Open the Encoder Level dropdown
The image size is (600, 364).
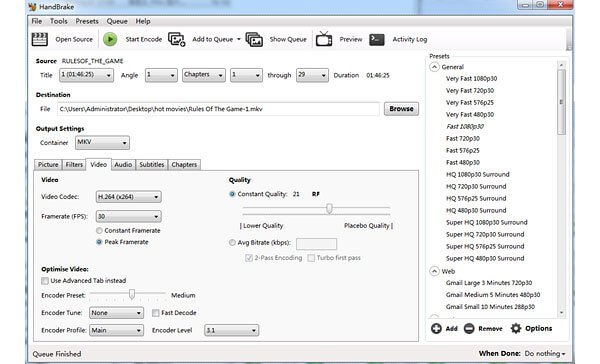(232, 330)
